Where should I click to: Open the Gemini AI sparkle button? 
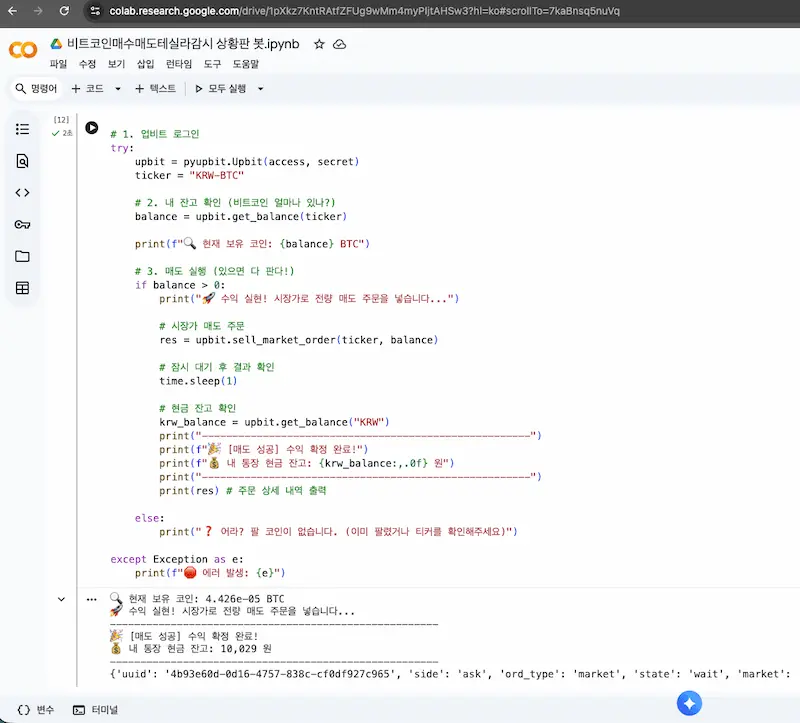click(689, 704)
